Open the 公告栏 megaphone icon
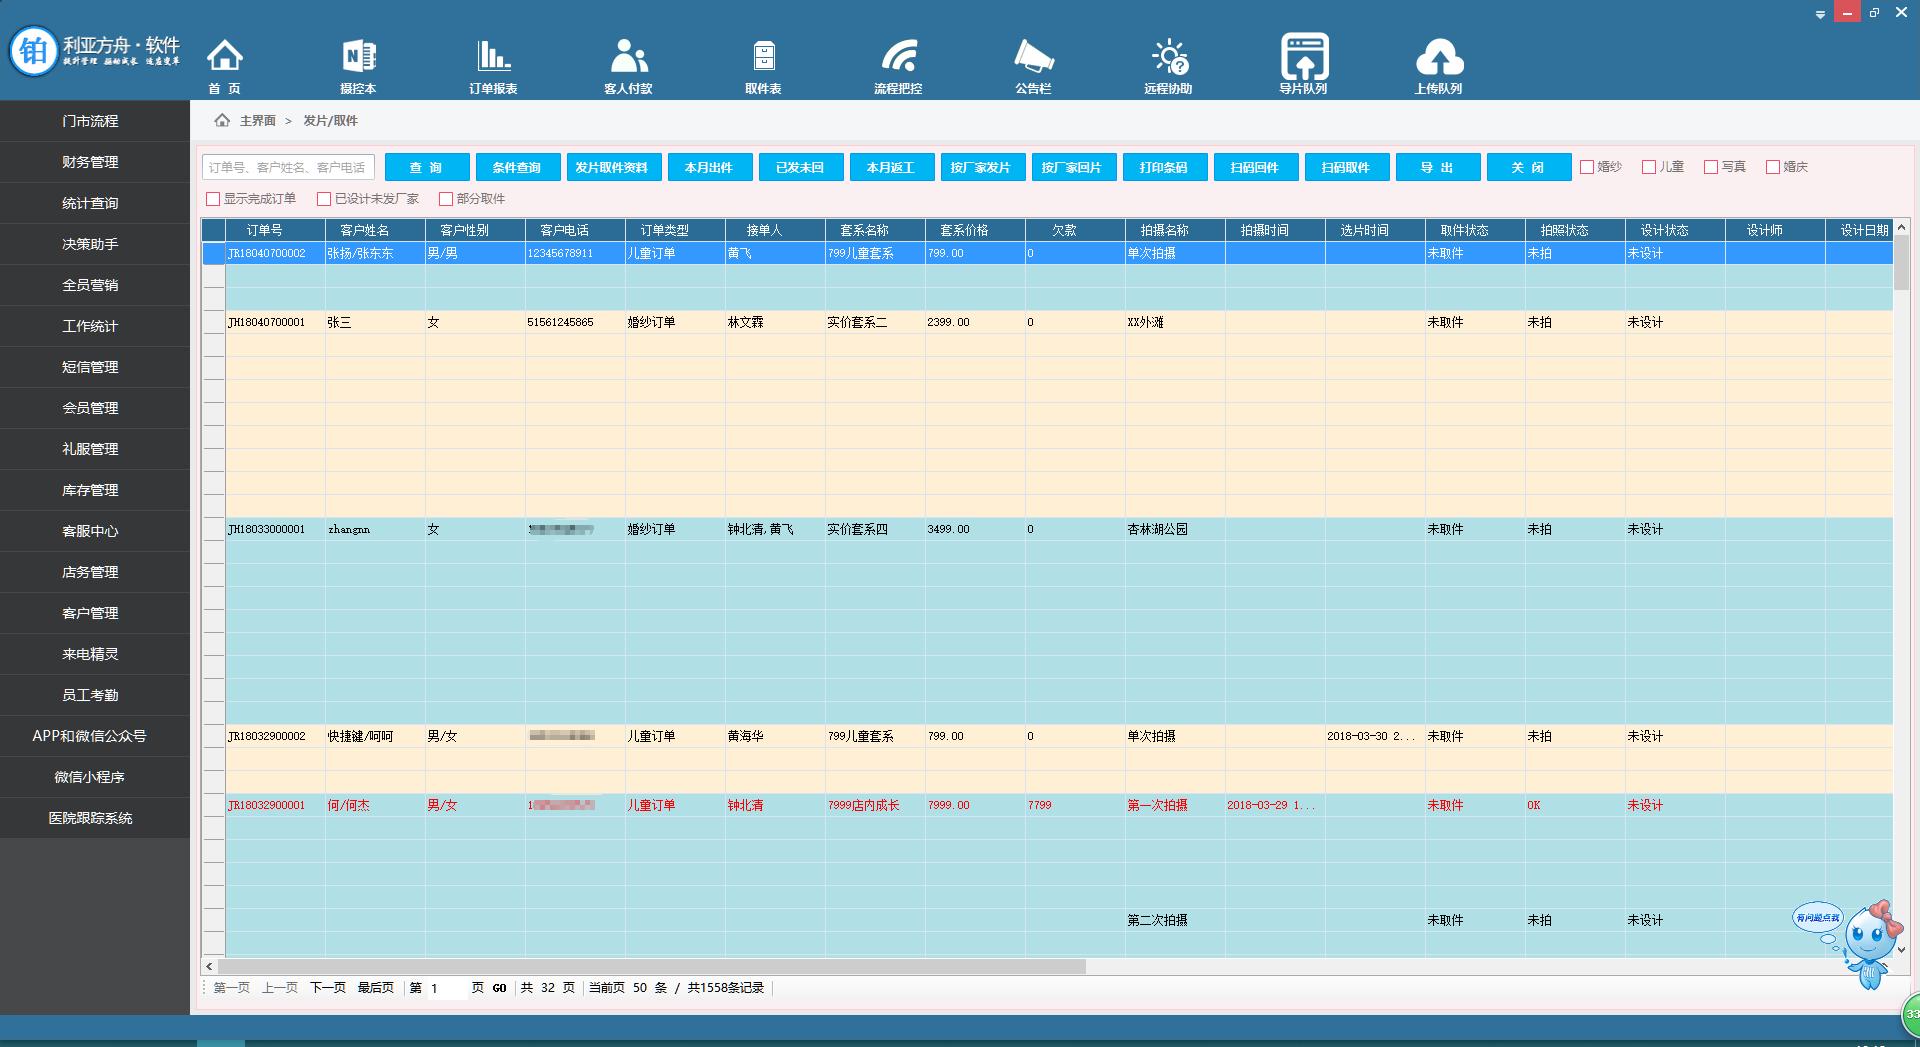Viewport: 1920px width, 1047px height. pyautogui.click(x=1033, y=57)
